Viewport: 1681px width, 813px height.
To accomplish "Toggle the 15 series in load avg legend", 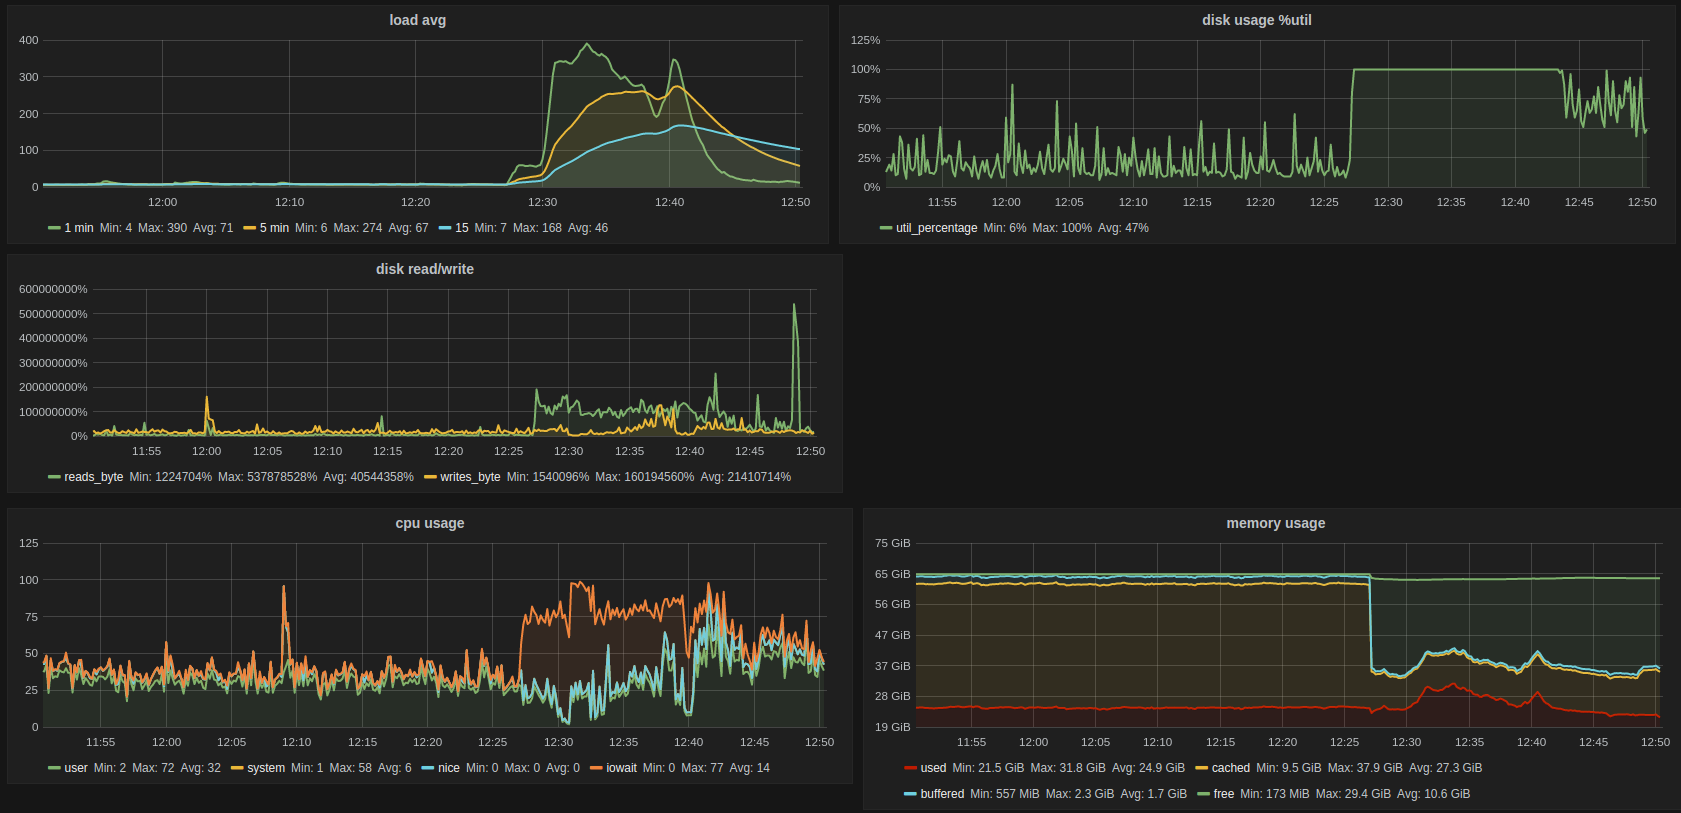I will click(461, 228).
